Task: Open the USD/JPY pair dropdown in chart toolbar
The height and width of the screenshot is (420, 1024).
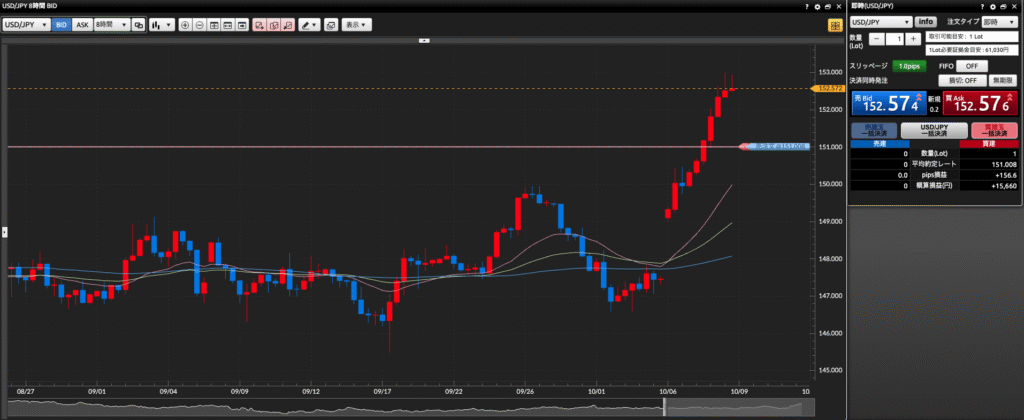Action: point(27,24)
